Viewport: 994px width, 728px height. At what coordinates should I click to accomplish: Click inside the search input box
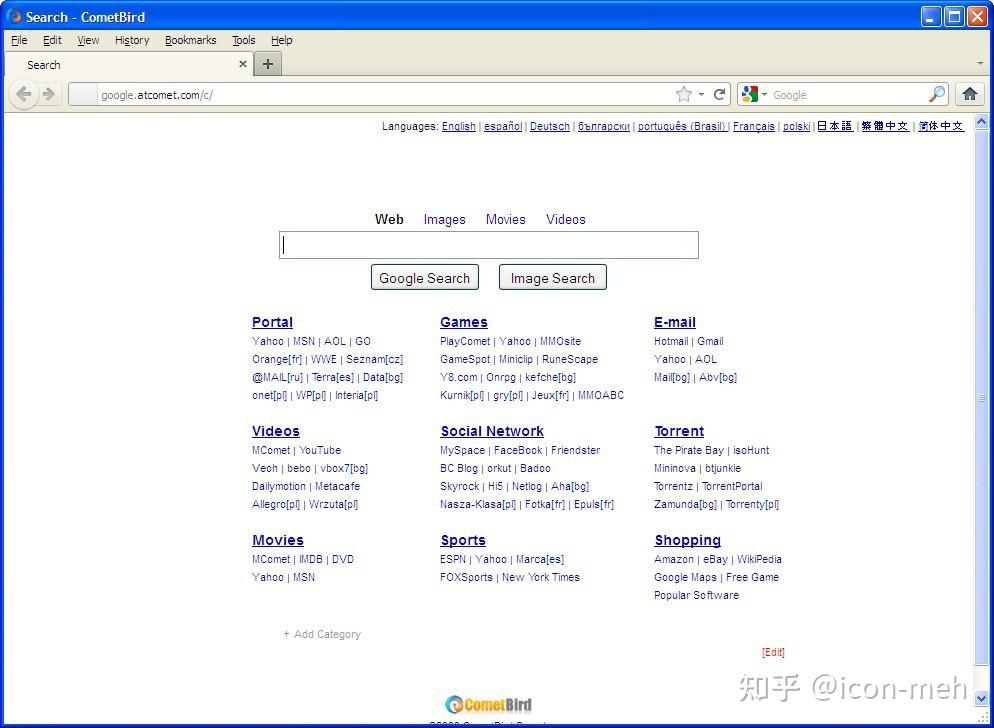point(488,244)
